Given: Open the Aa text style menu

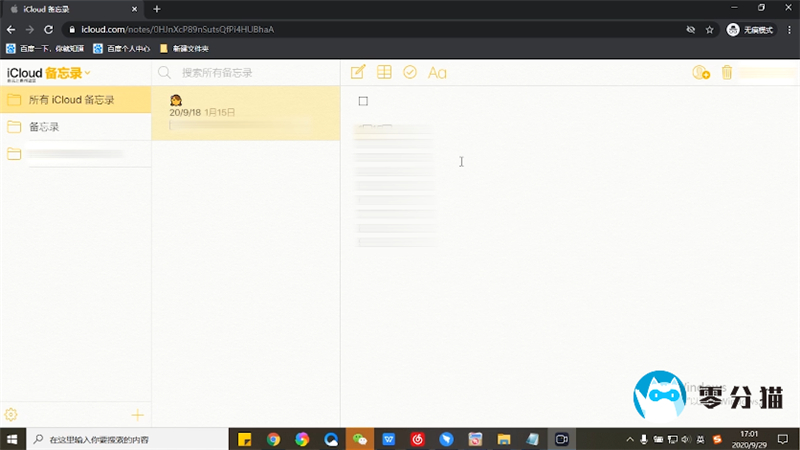Looking at the screenshot, I should (x=437, y=73).
